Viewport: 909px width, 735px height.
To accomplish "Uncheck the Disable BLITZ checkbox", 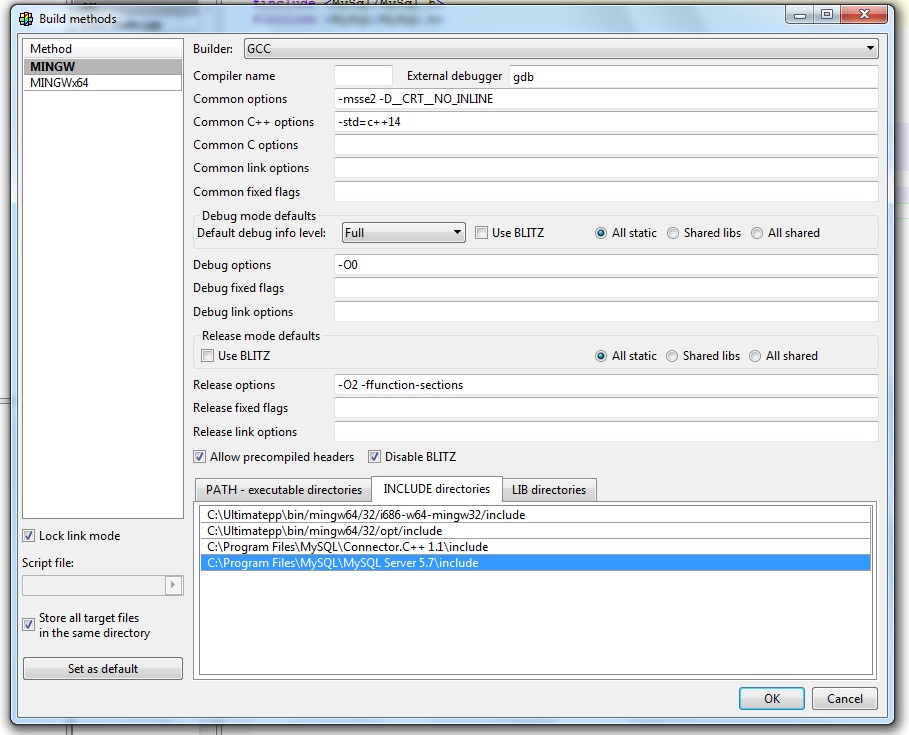I will 375,457.
